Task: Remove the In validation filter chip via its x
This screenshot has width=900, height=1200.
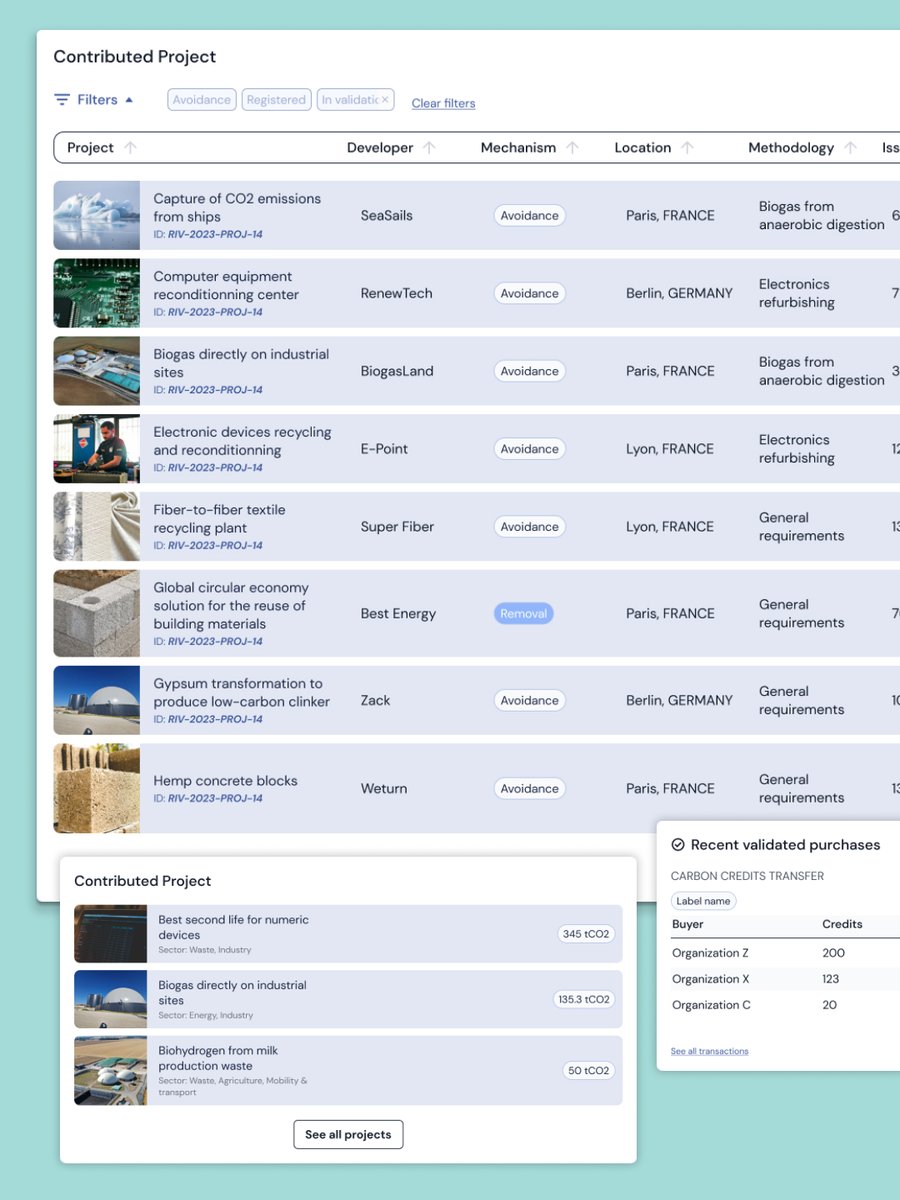Action: [x=384, y=100]
